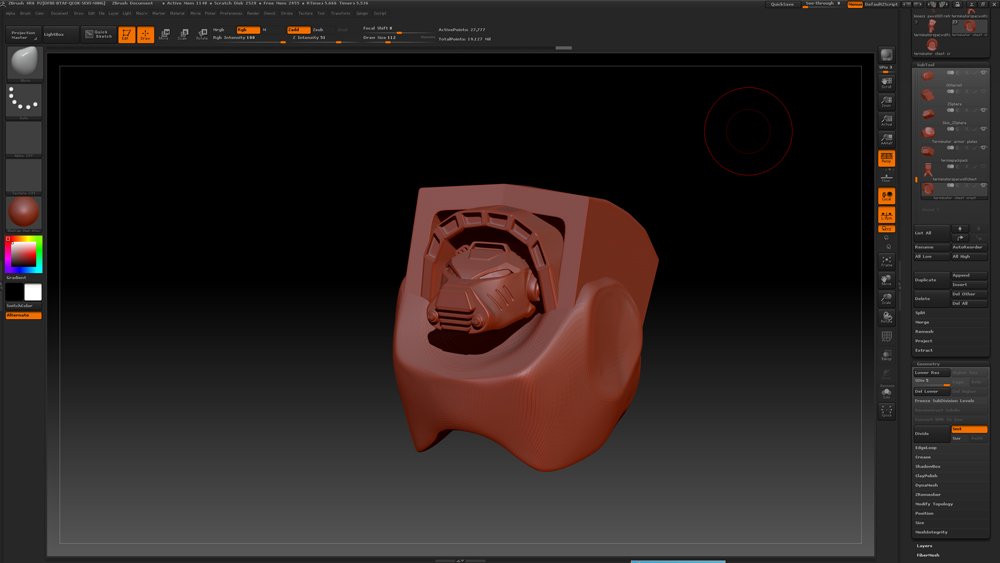Screen dimensions: 1000x563
Task: Click the red material sphere
Action: 24,212
